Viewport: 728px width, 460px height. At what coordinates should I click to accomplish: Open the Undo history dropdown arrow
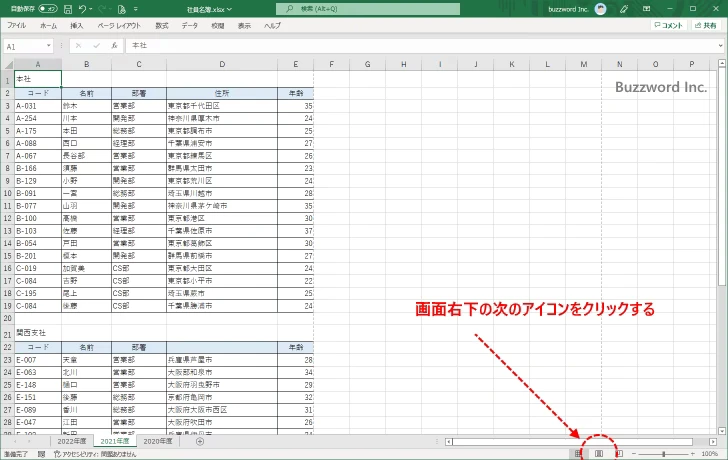point(90,9)
